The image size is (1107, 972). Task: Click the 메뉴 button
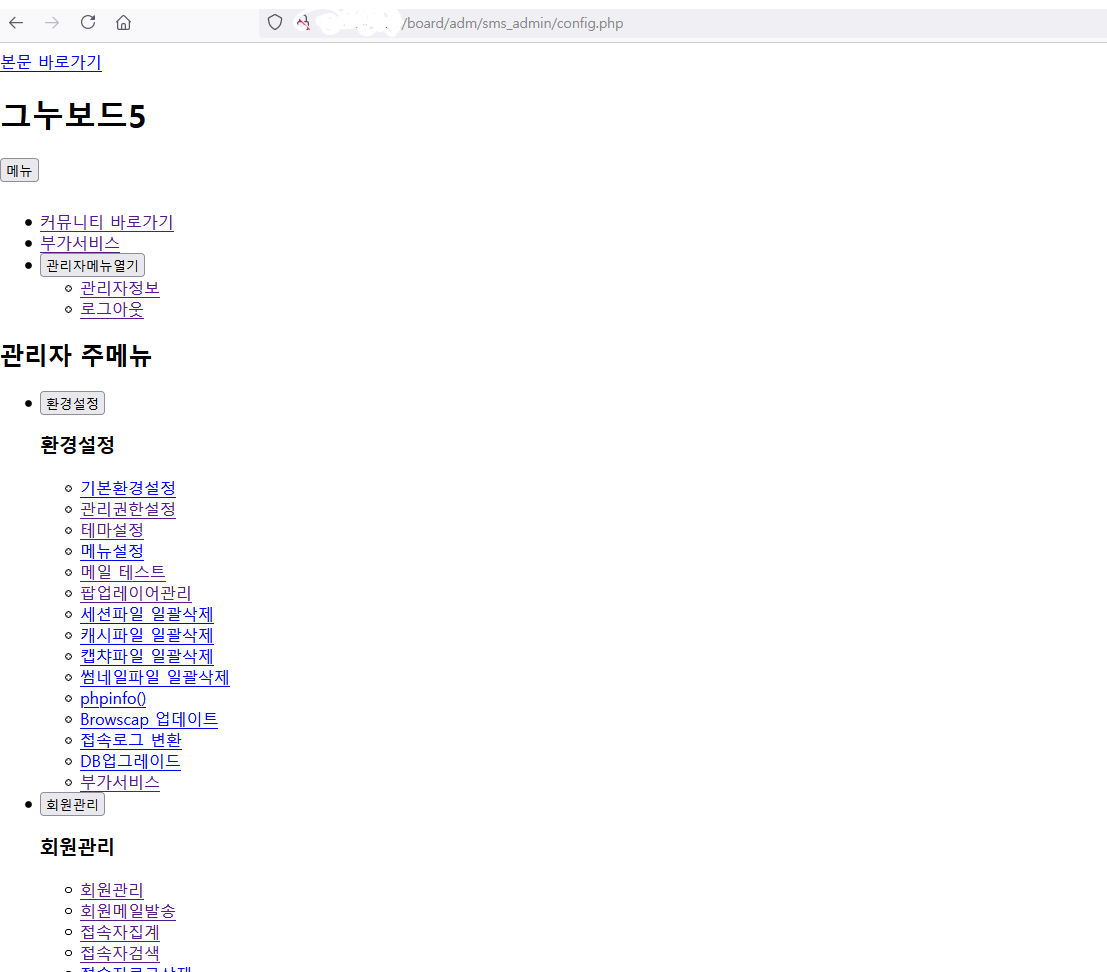[19, 170]
